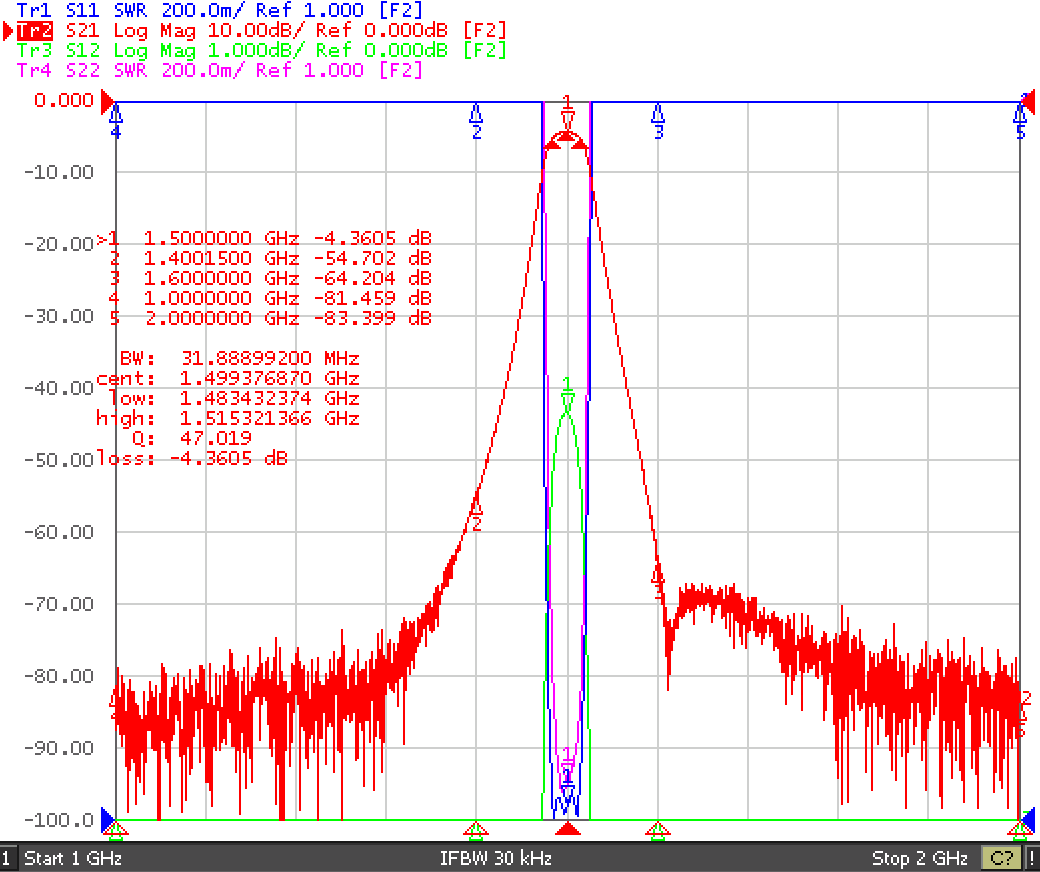Click the red reference level arrow at 0.000
Screen dimensions: 1040x872
pyautogui.click(x=107, y=102)
